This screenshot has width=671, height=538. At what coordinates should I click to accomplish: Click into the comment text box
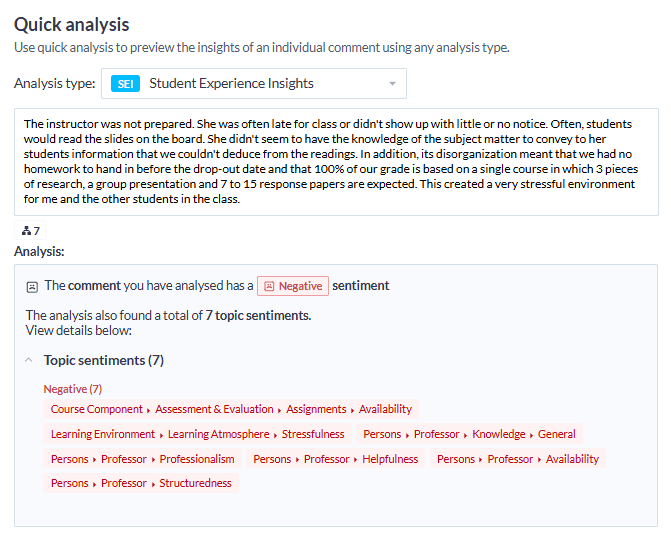pyautogui.click(x=336, y=161)
